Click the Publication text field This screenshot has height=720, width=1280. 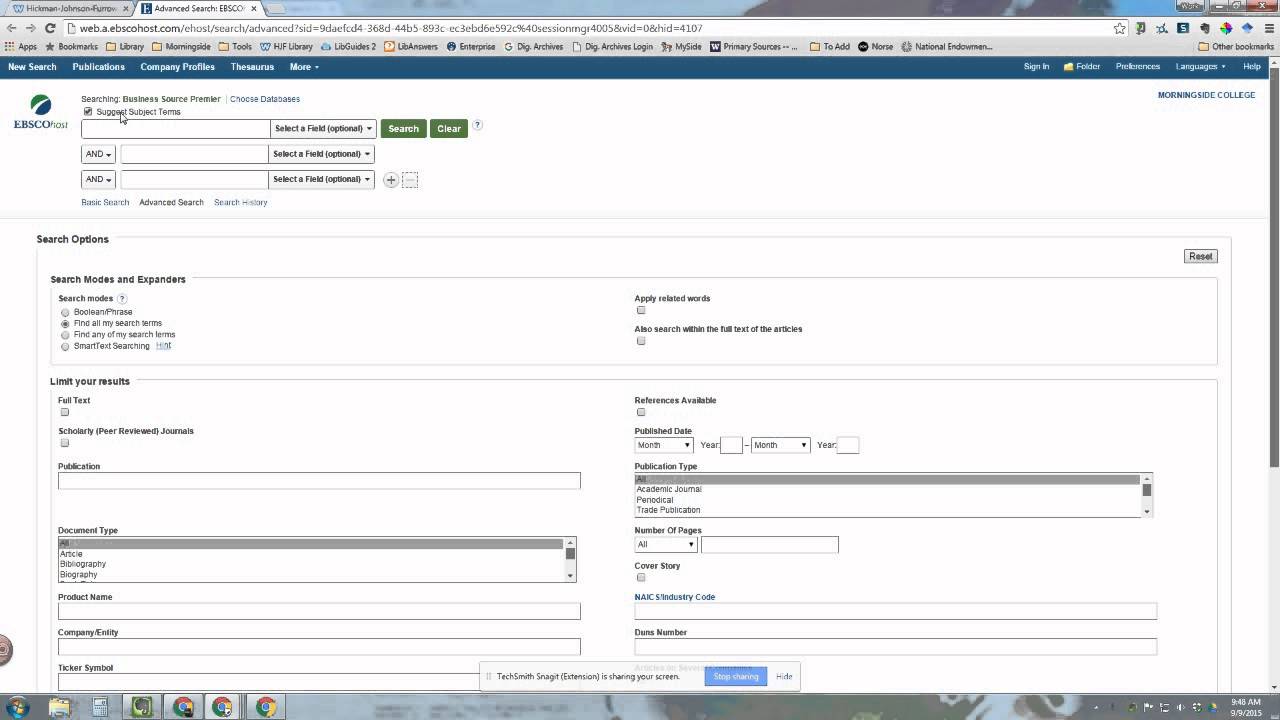pyautogui.click(x=319, y=481)
